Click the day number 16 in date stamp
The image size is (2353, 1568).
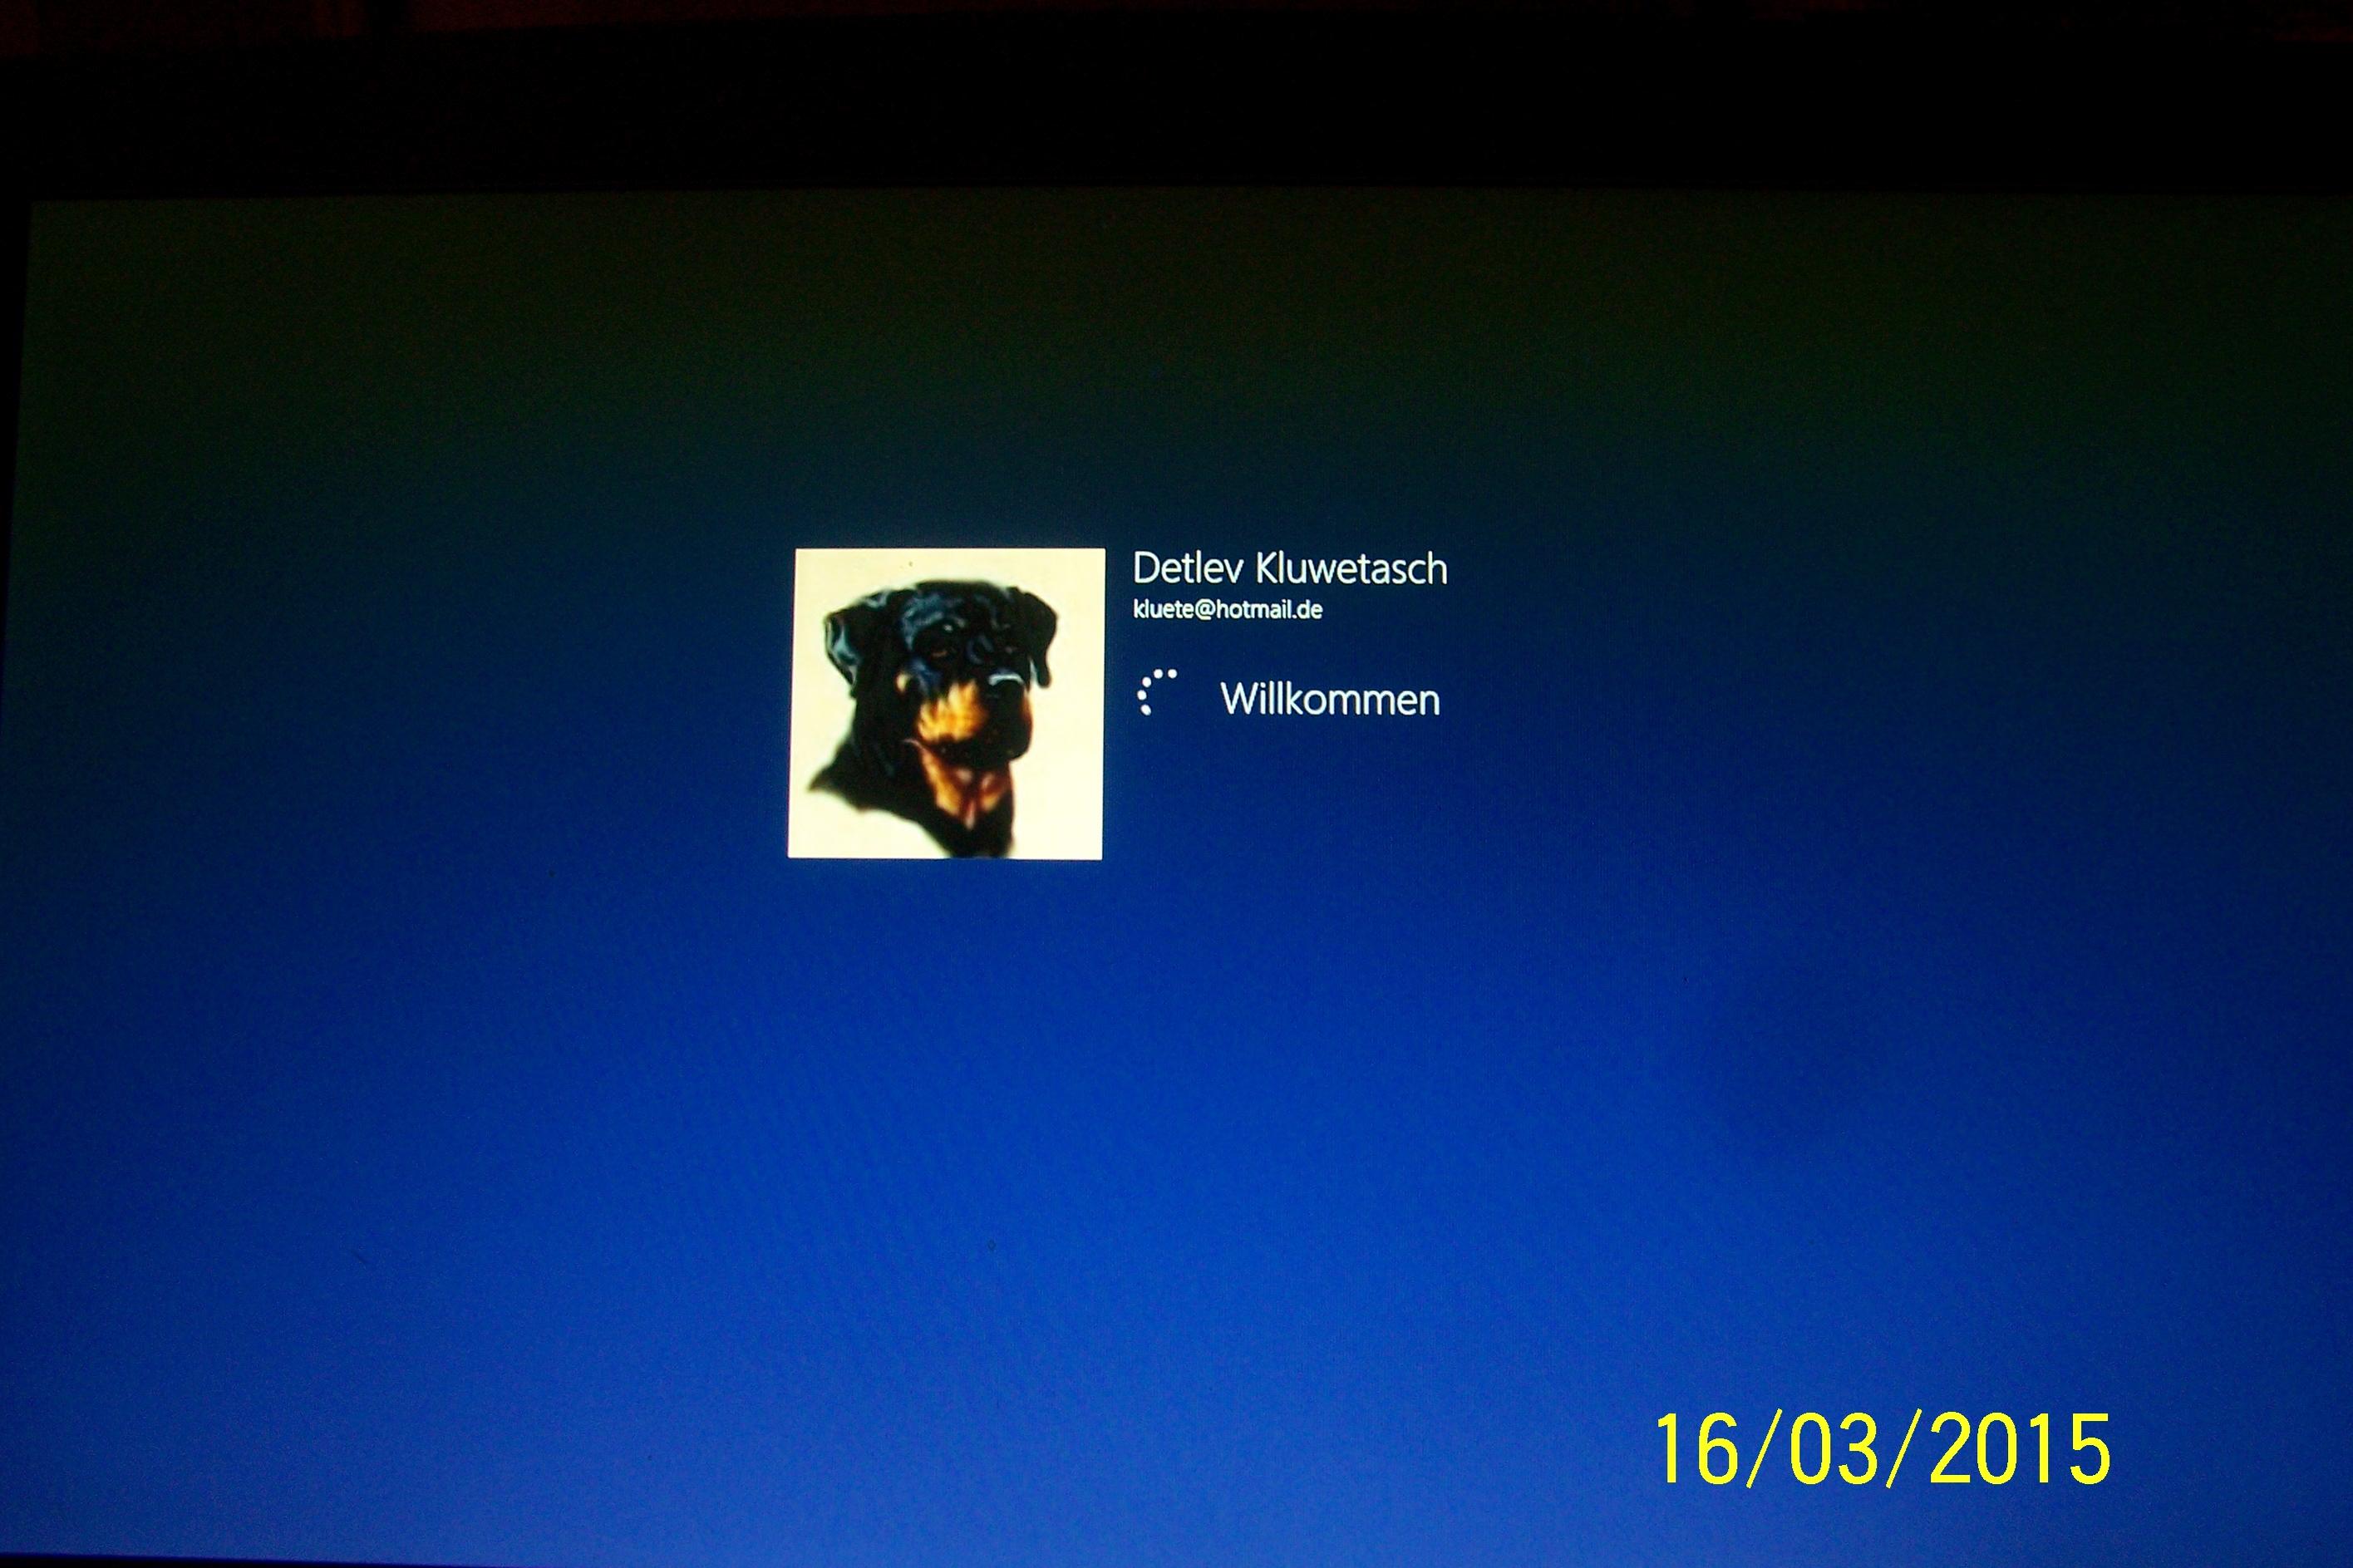[x=1697, y=1449]
